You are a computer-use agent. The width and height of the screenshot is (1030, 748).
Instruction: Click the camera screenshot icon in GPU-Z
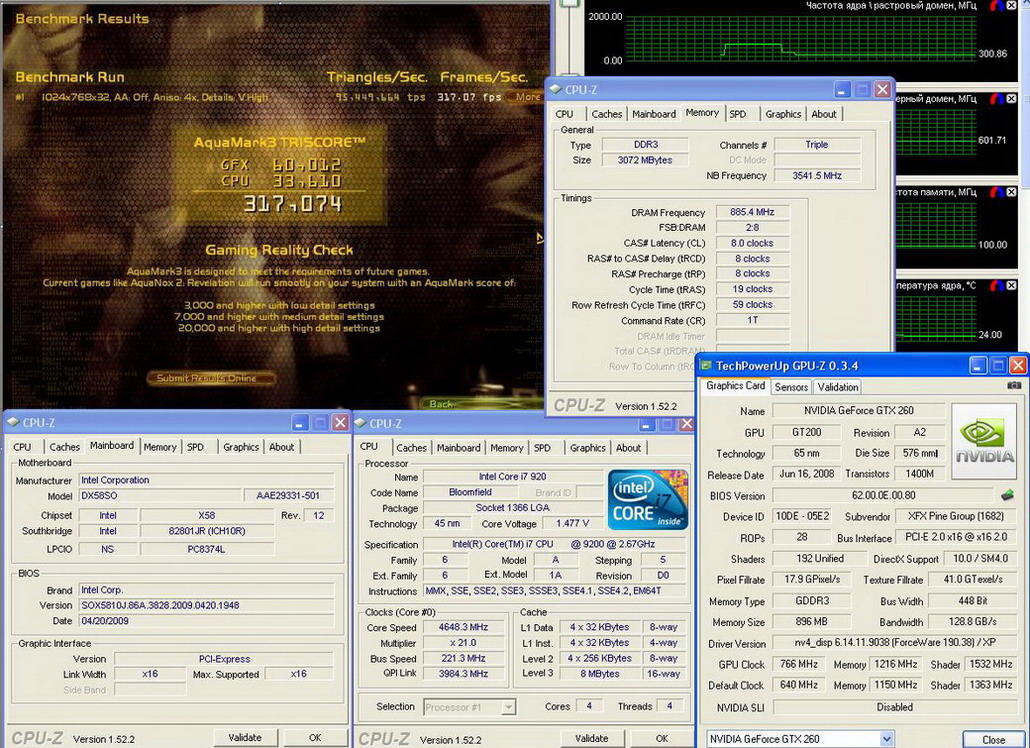(x=1014, y=385)
